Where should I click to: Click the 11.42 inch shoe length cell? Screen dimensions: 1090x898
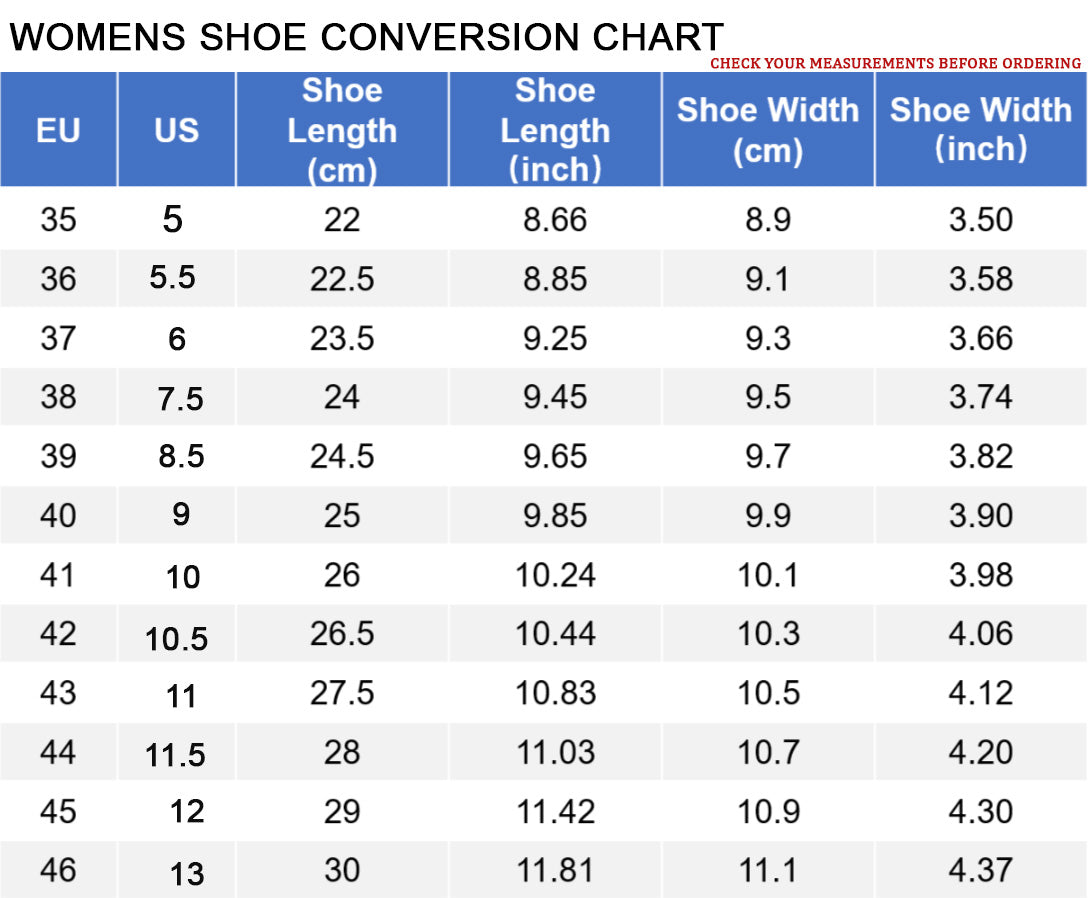coord(555,811)
